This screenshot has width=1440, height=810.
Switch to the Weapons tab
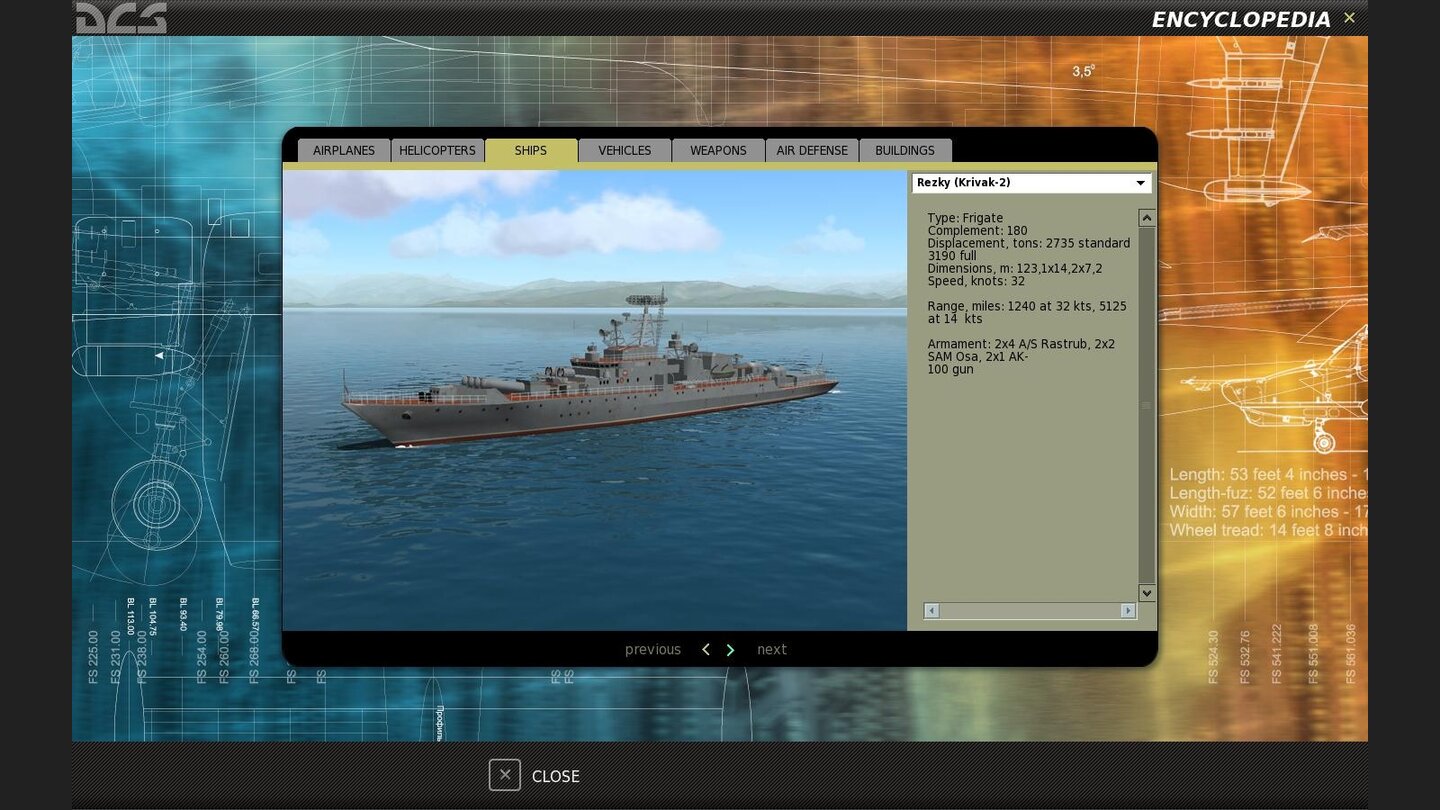tap(718, 150)
